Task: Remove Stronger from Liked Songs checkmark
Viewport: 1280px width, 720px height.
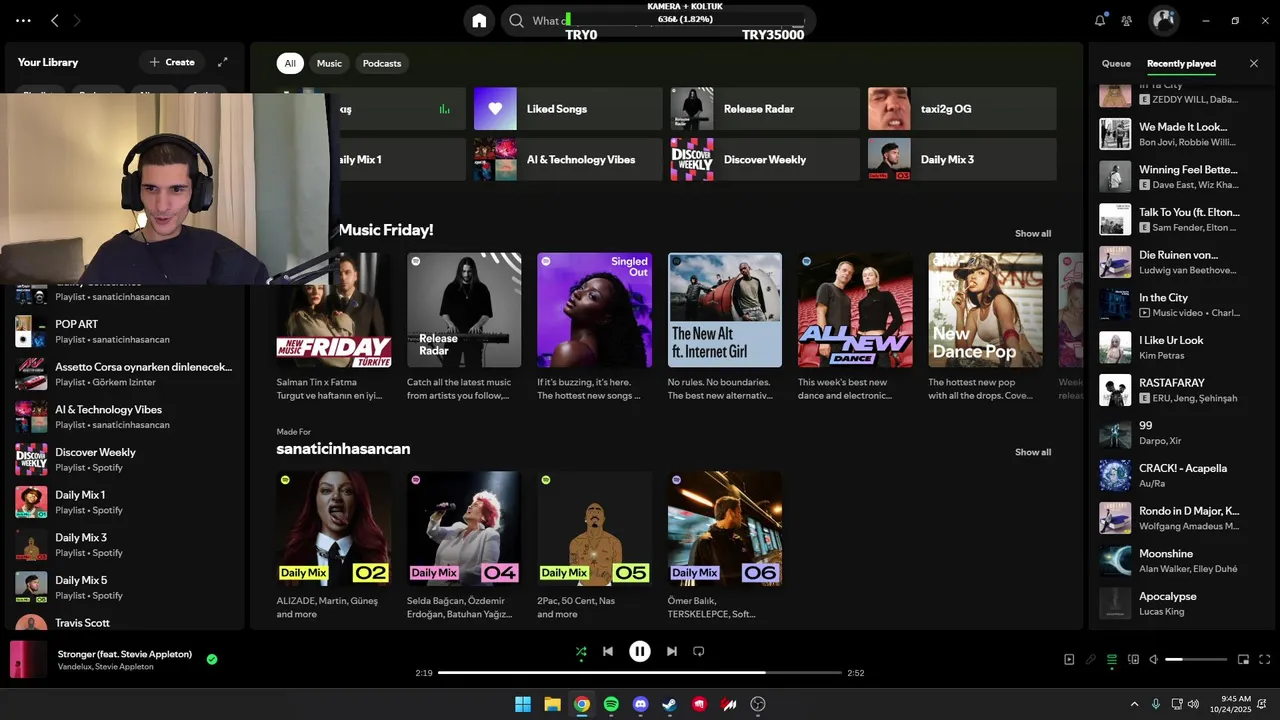Action: (x=212, y=659)
